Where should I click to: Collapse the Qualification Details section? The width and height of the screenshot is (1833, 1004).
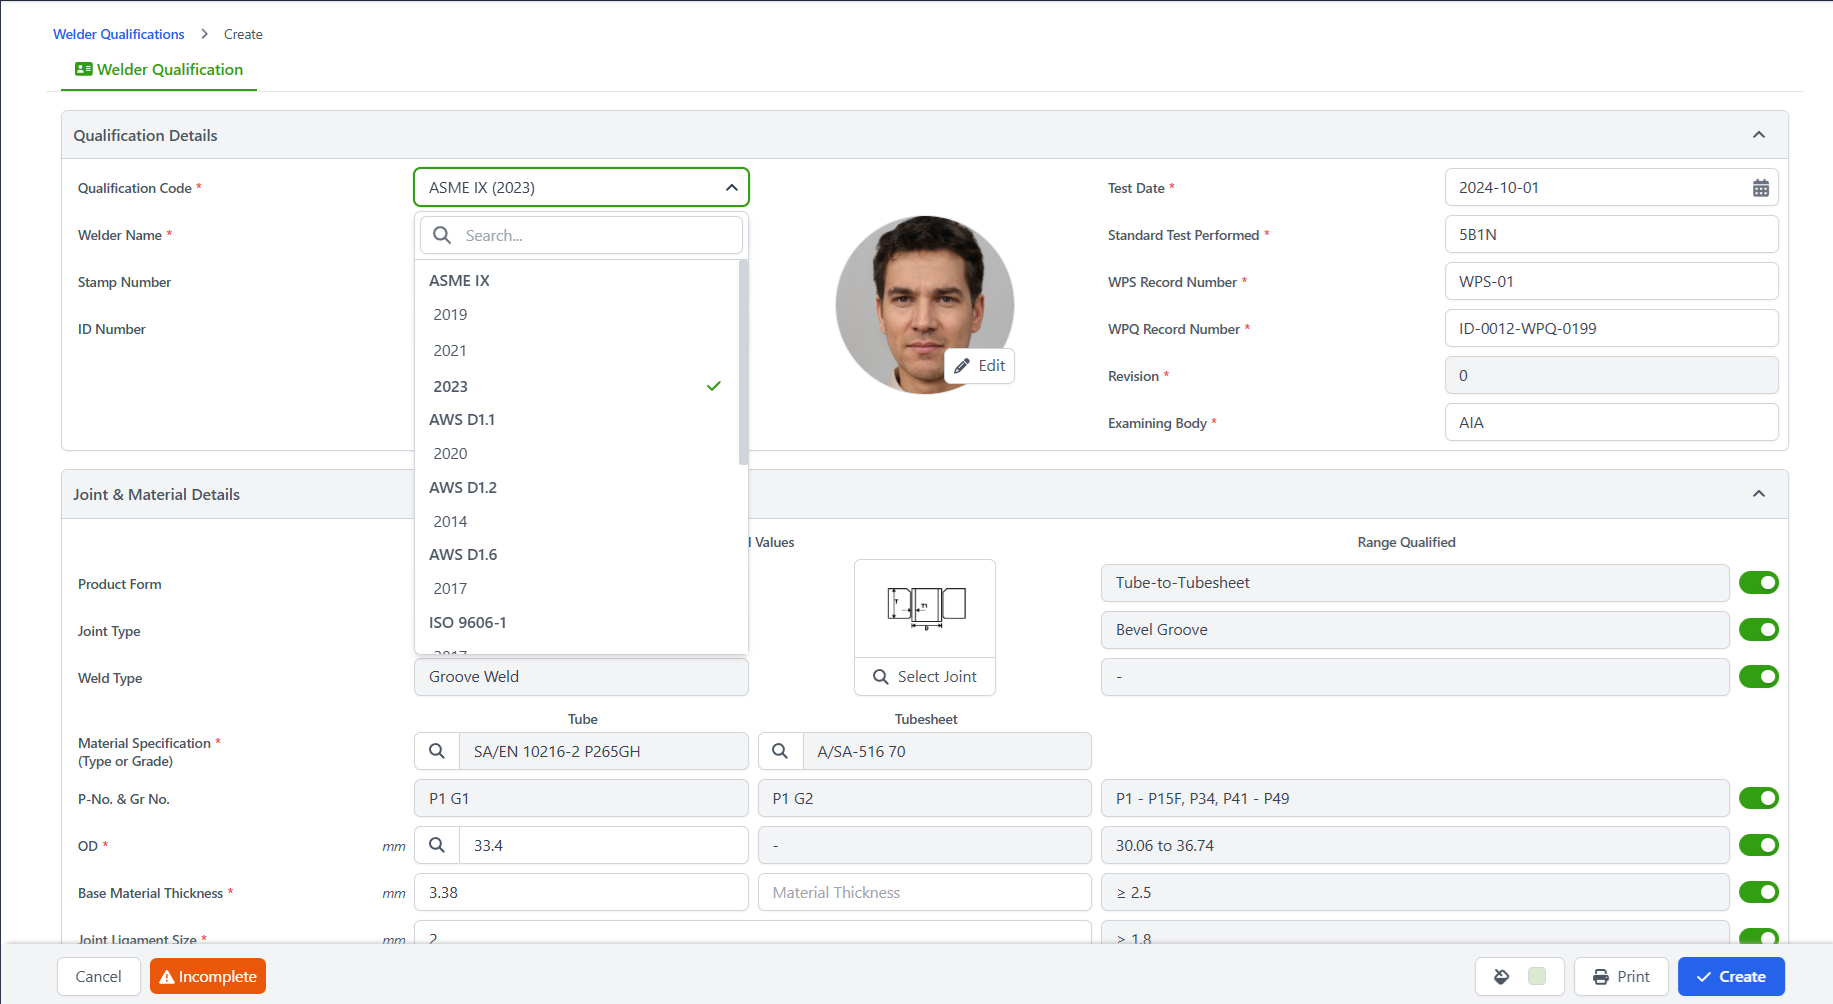click(1758, 135)
